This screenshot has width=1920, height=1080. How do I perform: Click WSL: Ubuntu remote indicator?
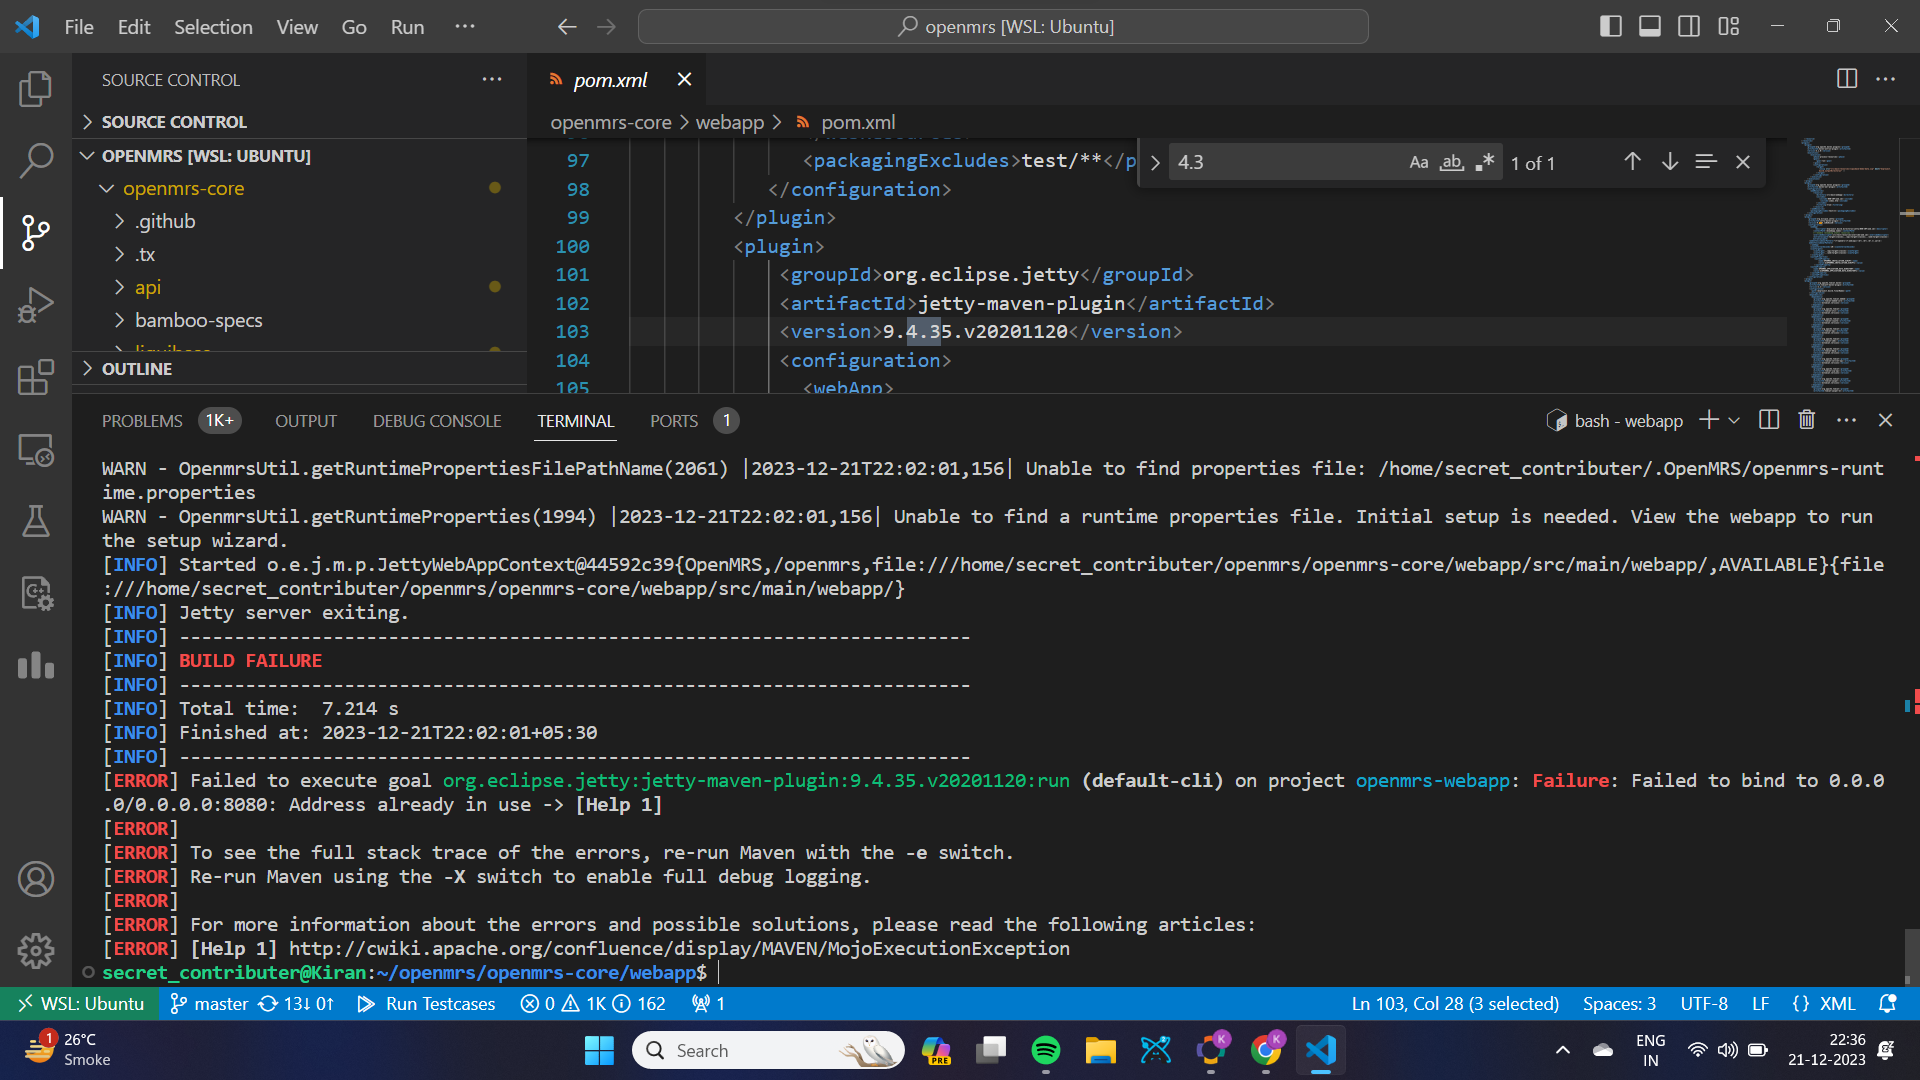click(80, 1004)
